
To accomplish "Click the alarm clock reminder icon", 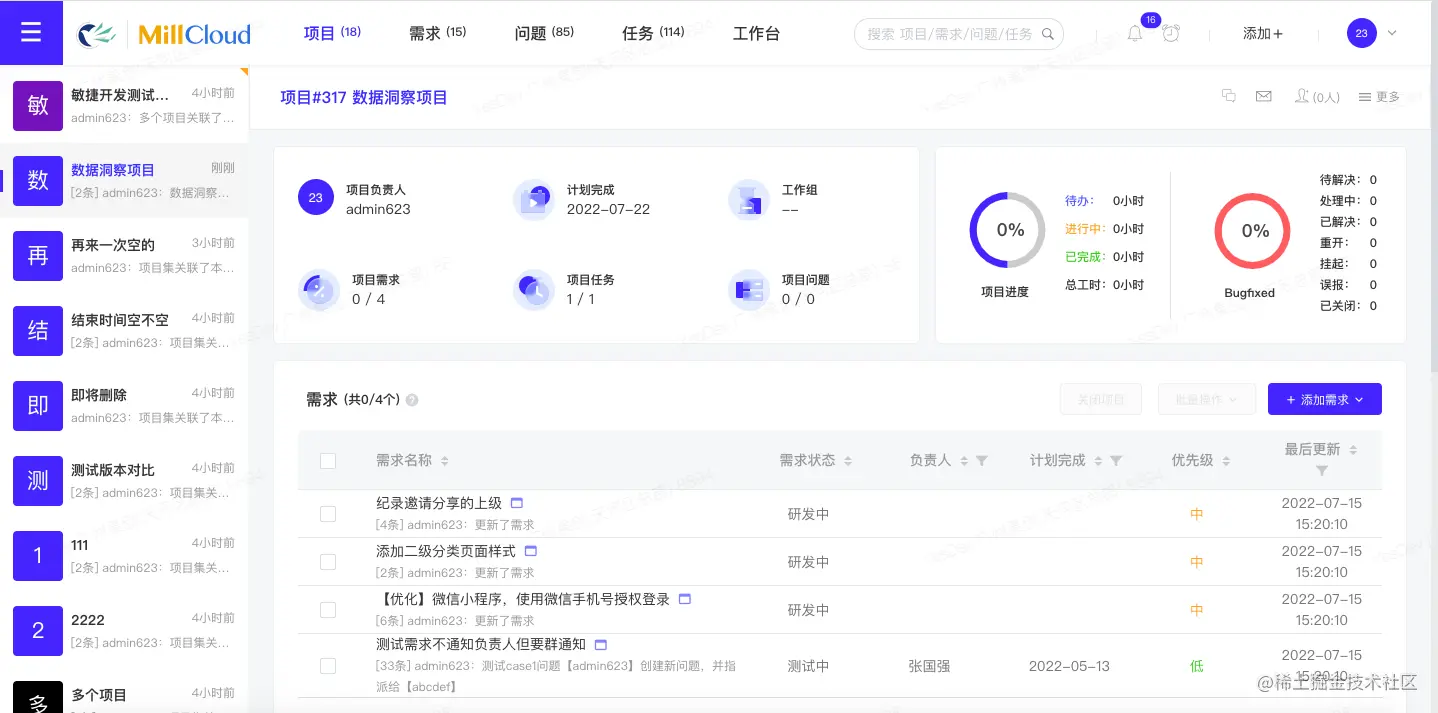I will [1170, 33].
